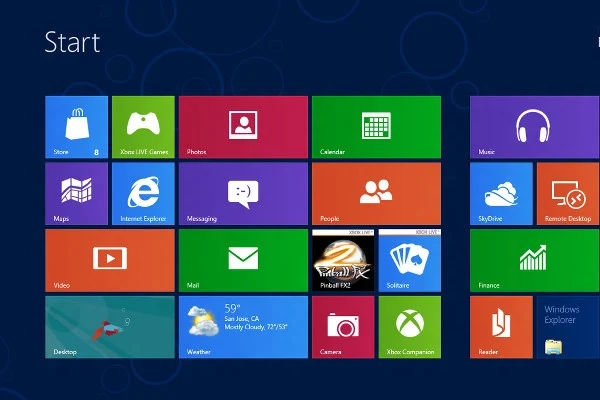Screen dimensions: 600x400
Task: Open the Camera tile
Action: 343,327
